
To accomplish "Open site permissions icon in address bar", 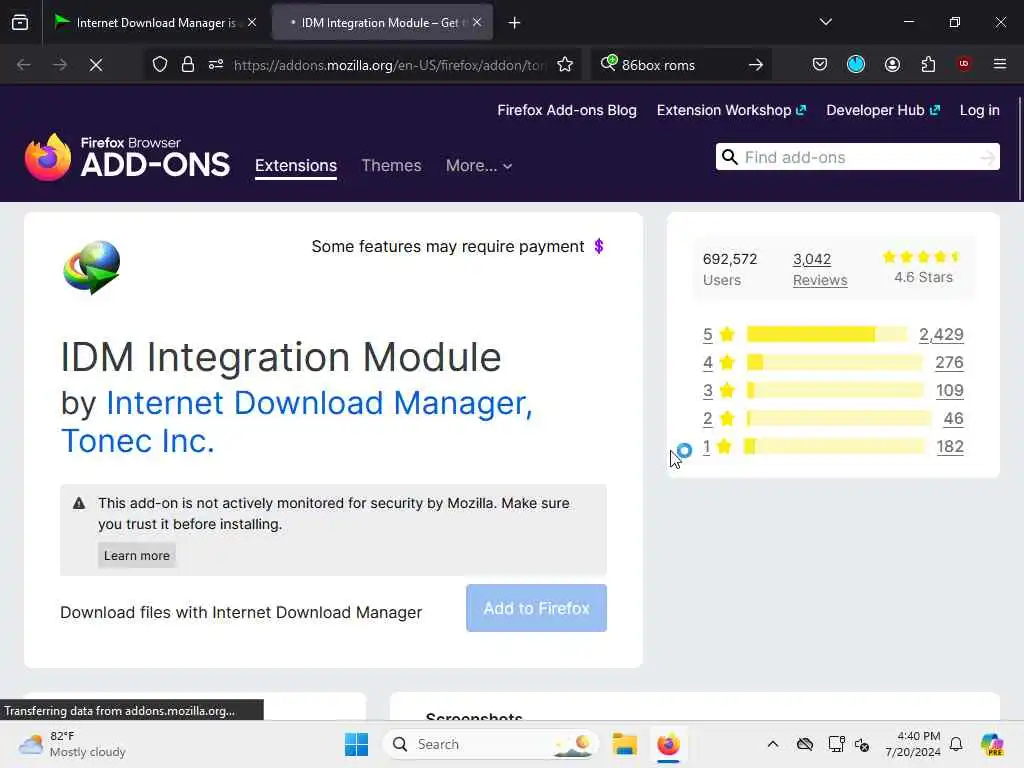I will tap(216, 65).
